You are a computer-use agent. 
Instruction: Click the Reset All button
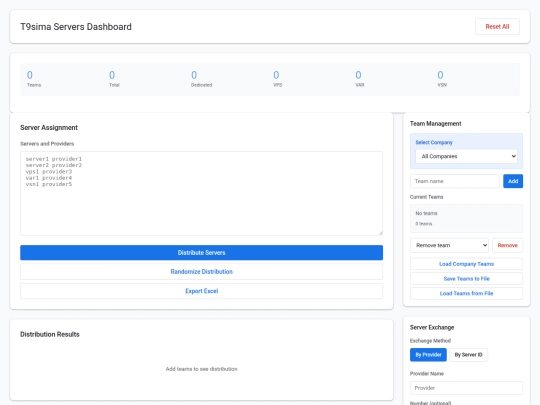click(497, 27)
